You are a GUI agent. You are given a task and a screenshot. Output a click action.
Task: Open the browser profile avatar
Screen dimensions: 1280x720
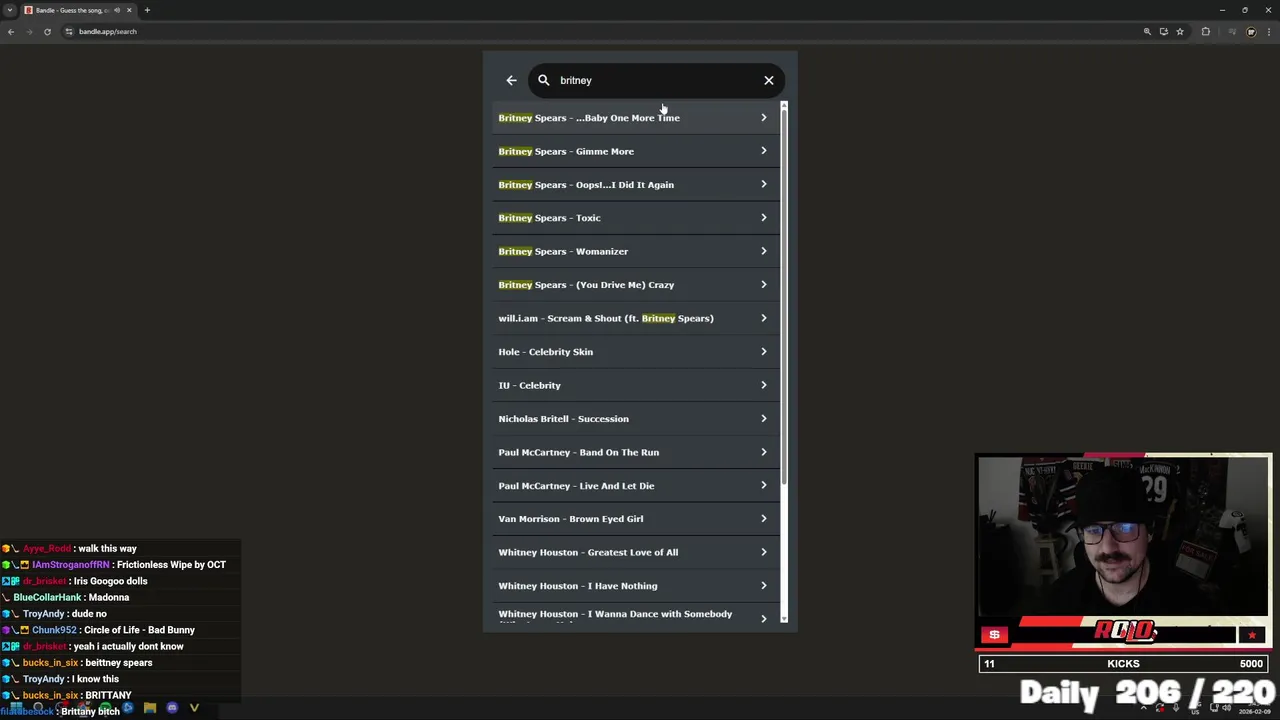[1251, 31]
